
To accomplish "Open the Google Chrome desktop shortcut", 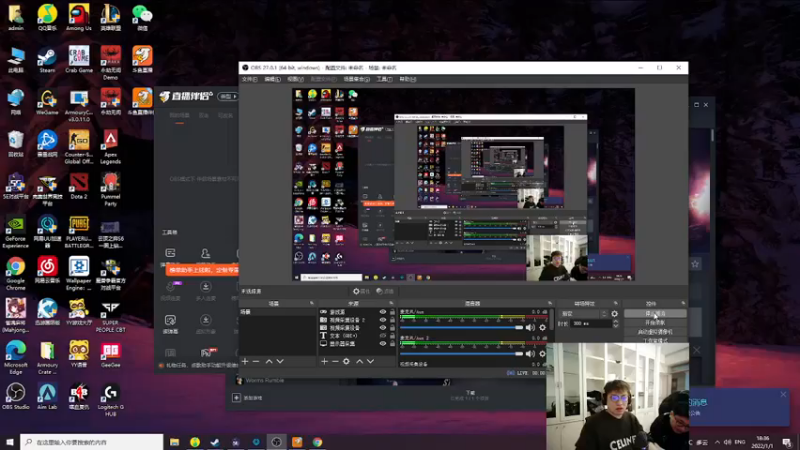I will pyautogui.click(x=15, y=274).
